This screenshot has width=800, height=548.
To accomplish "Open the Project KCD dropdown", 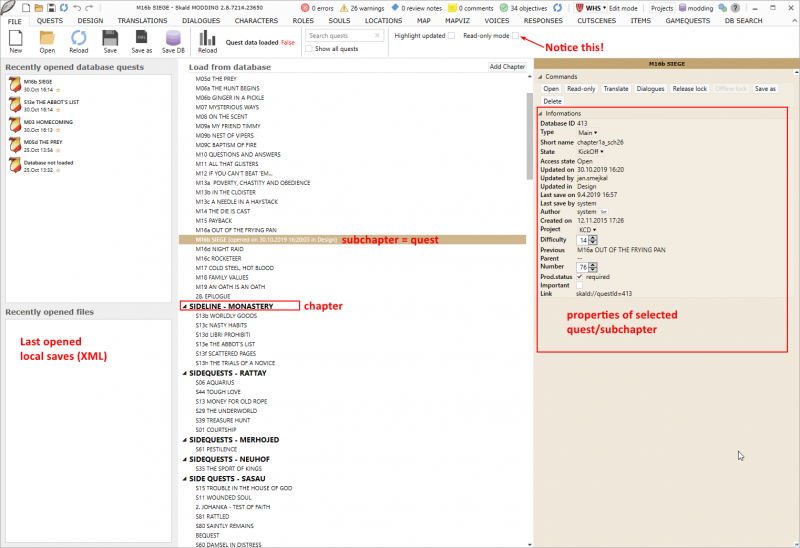I will click(587, 230).
